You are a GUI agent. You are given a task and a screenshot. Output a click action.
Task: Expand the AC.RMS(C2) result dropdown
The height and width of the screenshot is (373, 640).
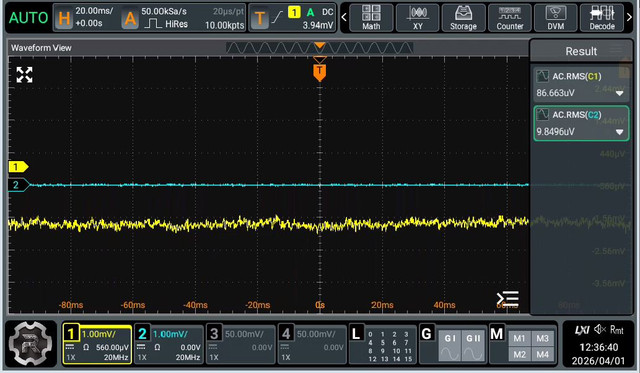click(620, 132)
